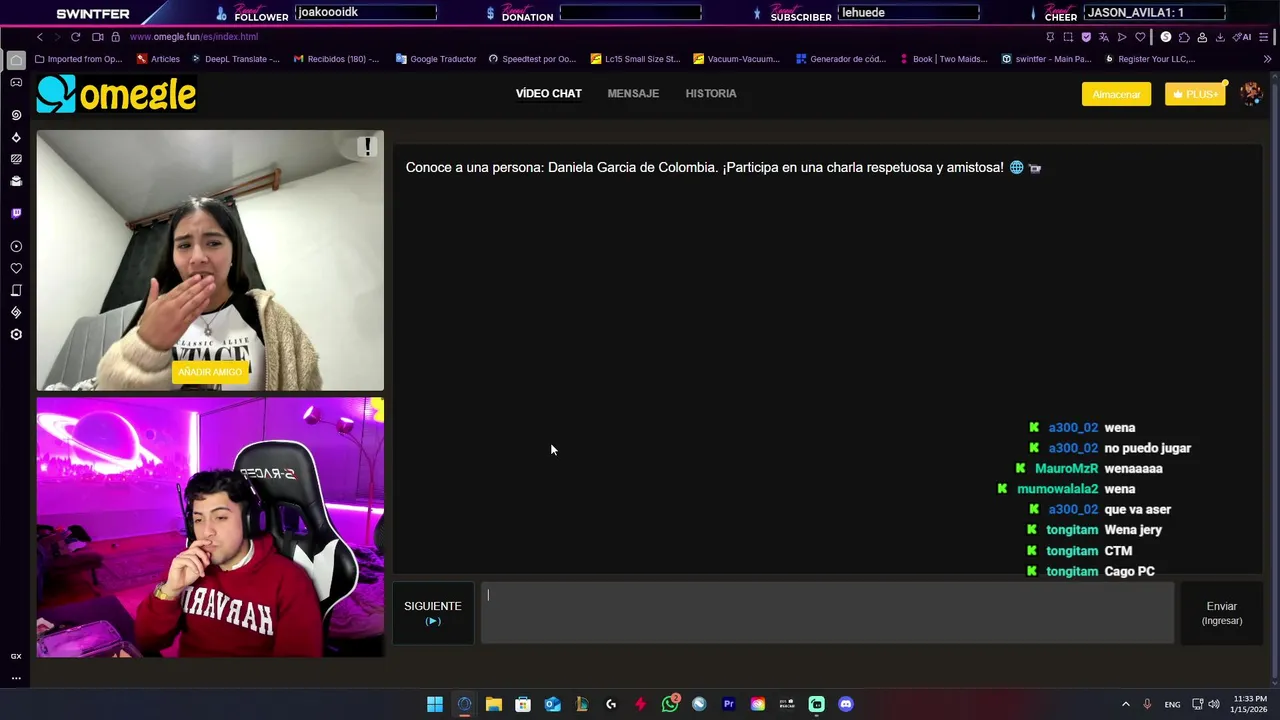Click the stranger's video feed
The image size is (1280, 720).
tap(210, 260)
